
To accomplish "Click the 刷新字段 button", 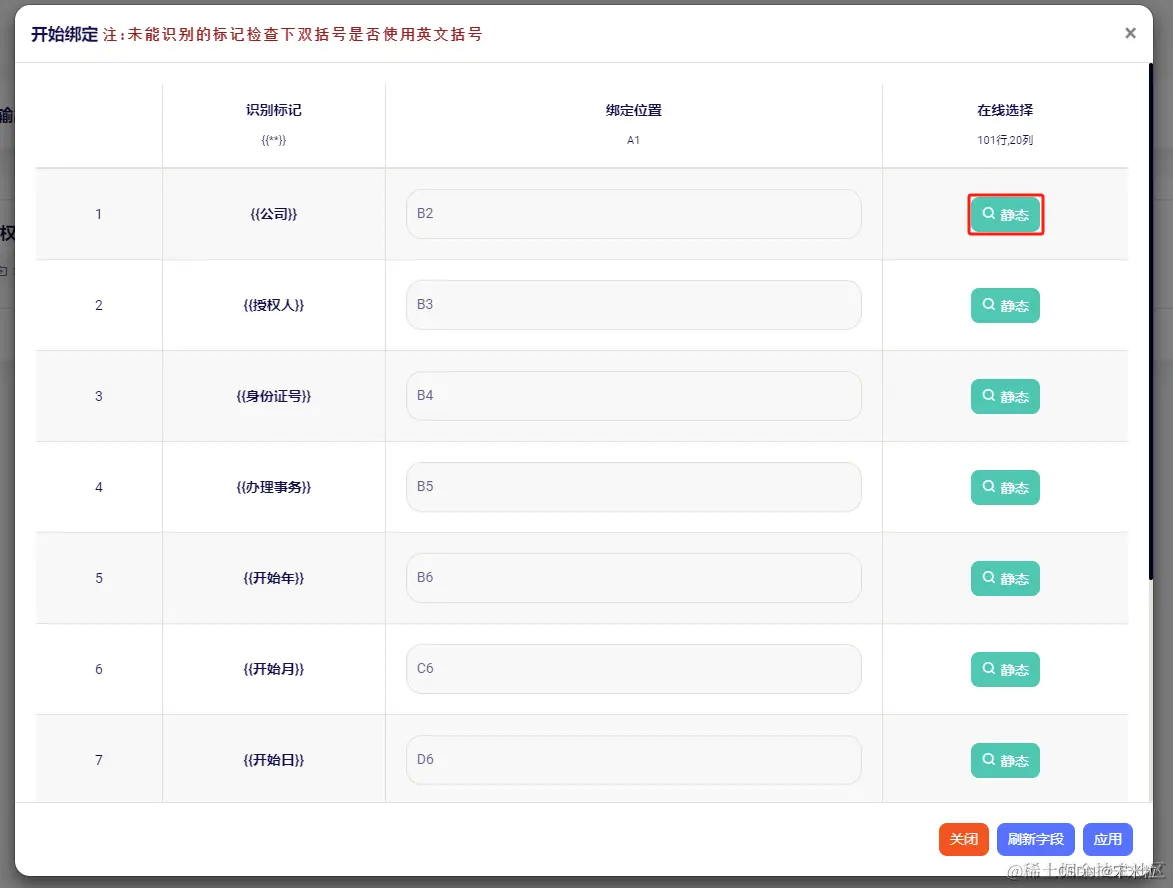I will pyautogui.click(x=1035, y=839).
